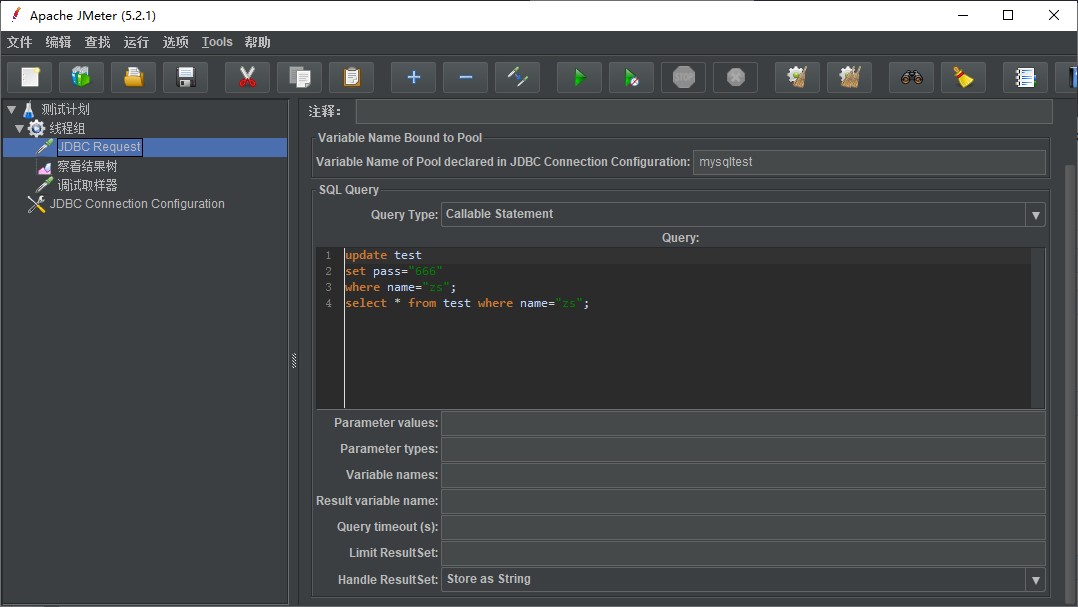Click the Parameter types field
The height and width of the screenshot is (607, 1078).
(743, 449)
